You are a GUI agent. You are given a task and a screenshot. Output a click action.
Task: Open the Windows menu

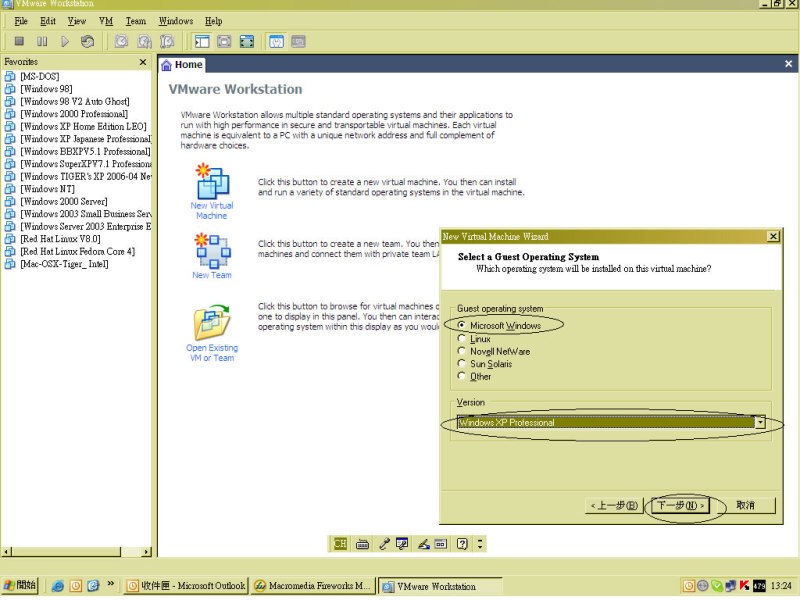[176, 21]
